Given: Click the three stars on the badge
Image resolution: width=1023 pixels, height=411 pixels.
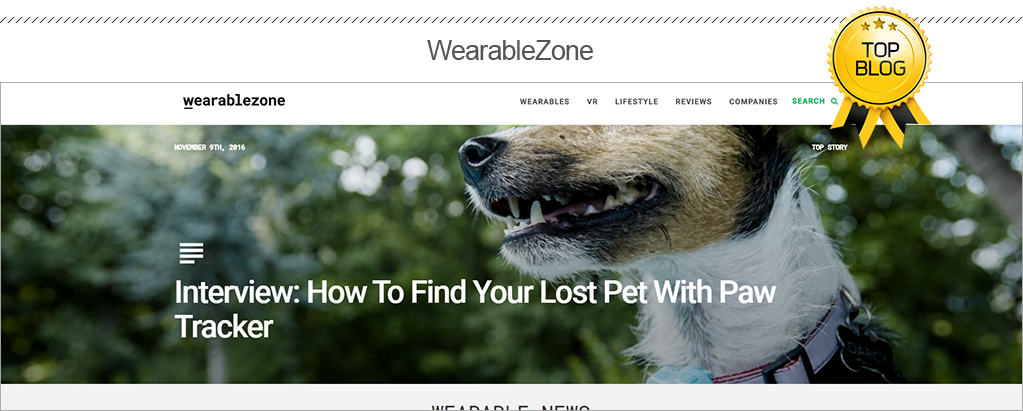Looking at the screenshot, I should (879, 25).
